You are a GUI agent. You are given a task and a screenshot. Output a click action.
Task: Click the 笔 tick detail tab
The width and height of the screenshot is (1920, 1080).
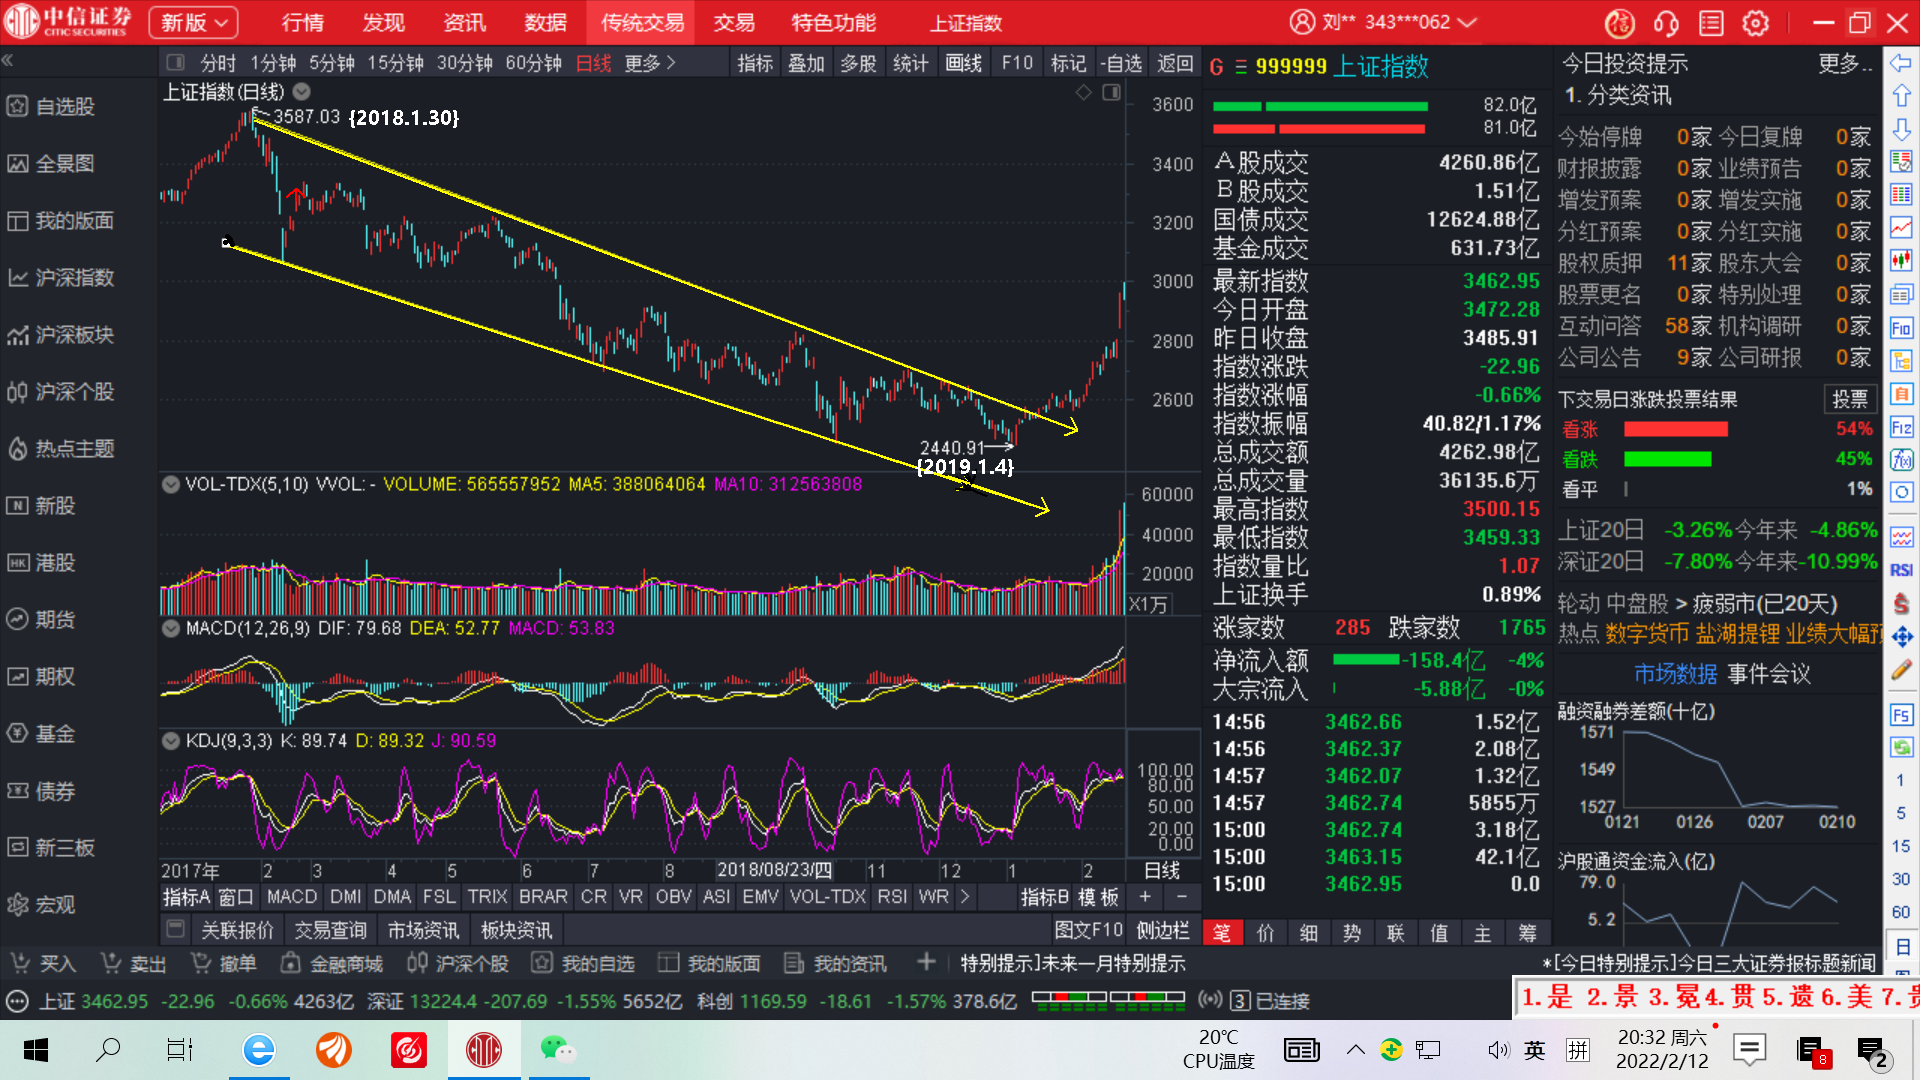(x=1222, y=933)
